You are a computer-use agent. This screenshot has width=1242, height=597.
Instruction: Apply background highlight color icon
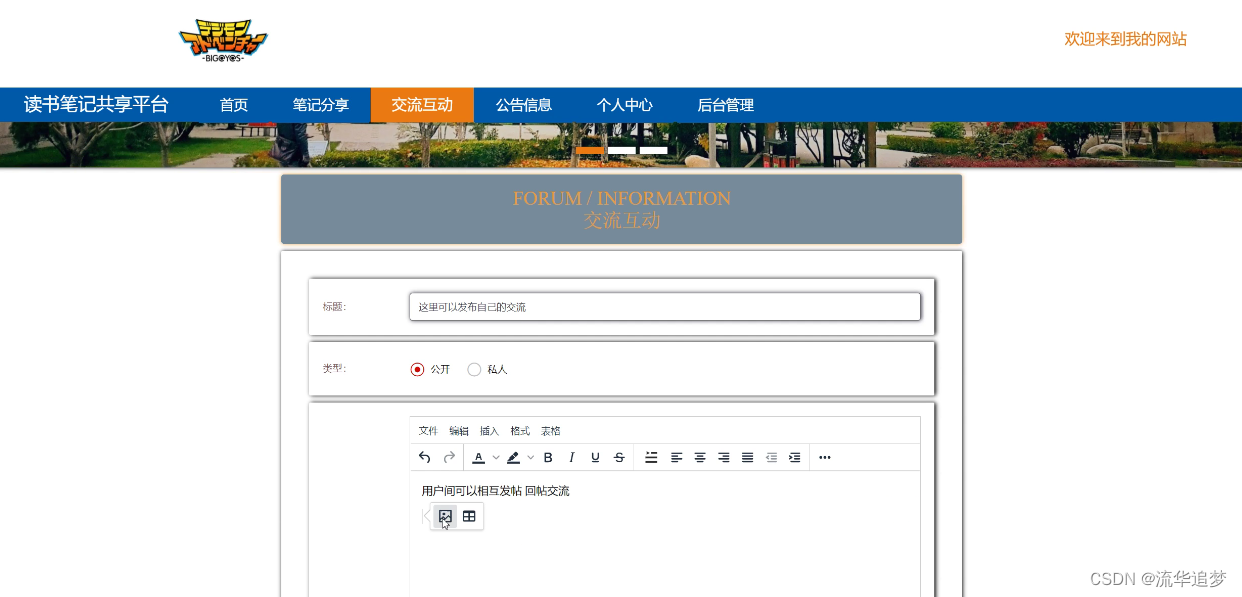513,458
